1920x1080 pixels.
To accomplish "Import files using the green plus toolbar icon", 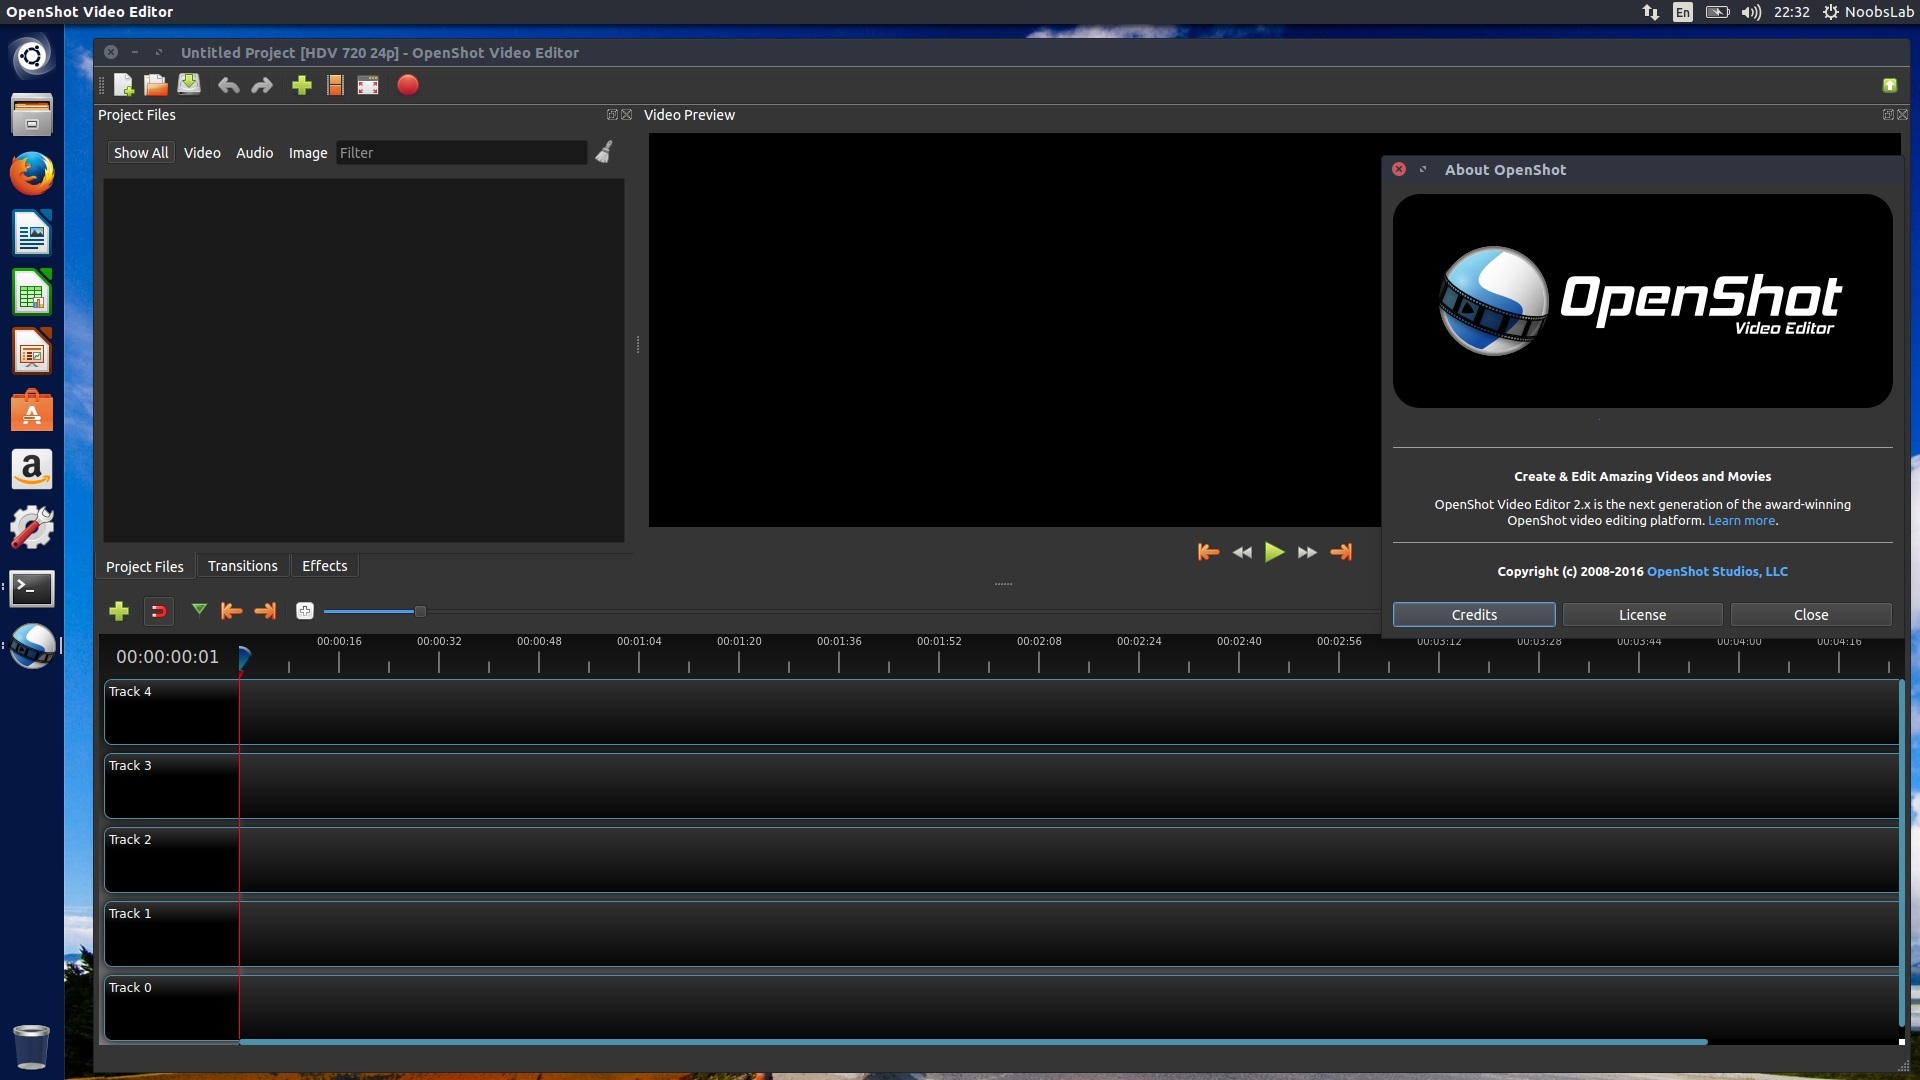I will pyautogui.click(x=301, y=85).
